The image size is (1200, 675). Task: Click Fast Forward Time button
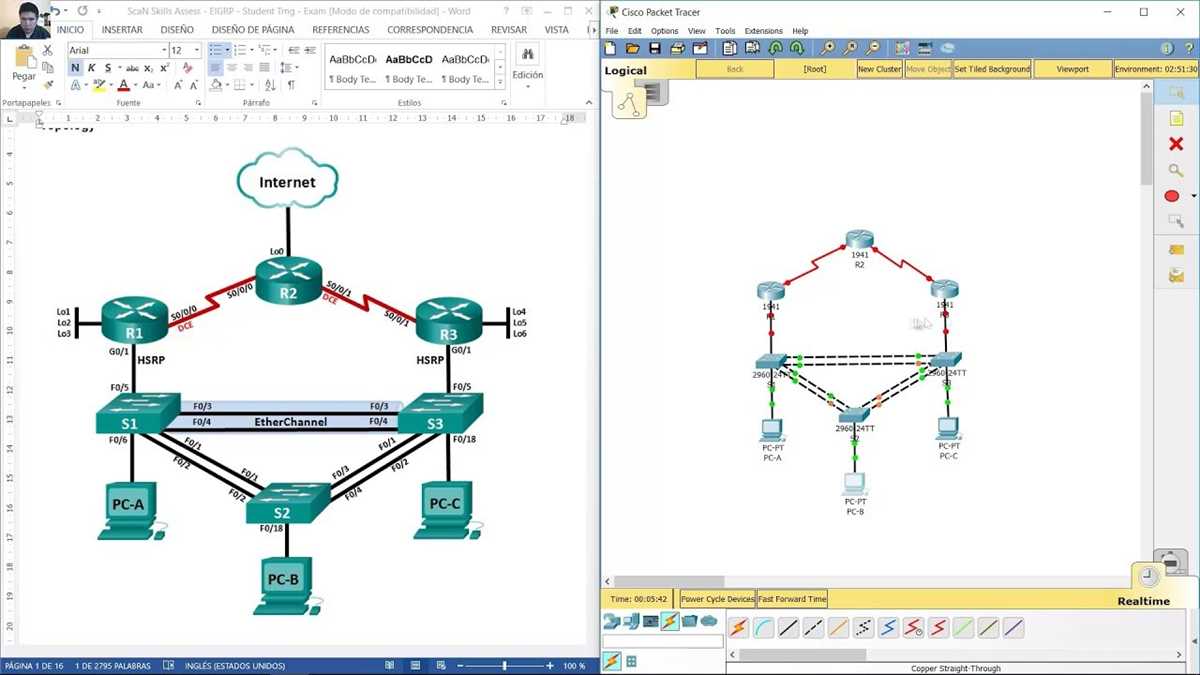pyautogui.click(x=792, y=599)
